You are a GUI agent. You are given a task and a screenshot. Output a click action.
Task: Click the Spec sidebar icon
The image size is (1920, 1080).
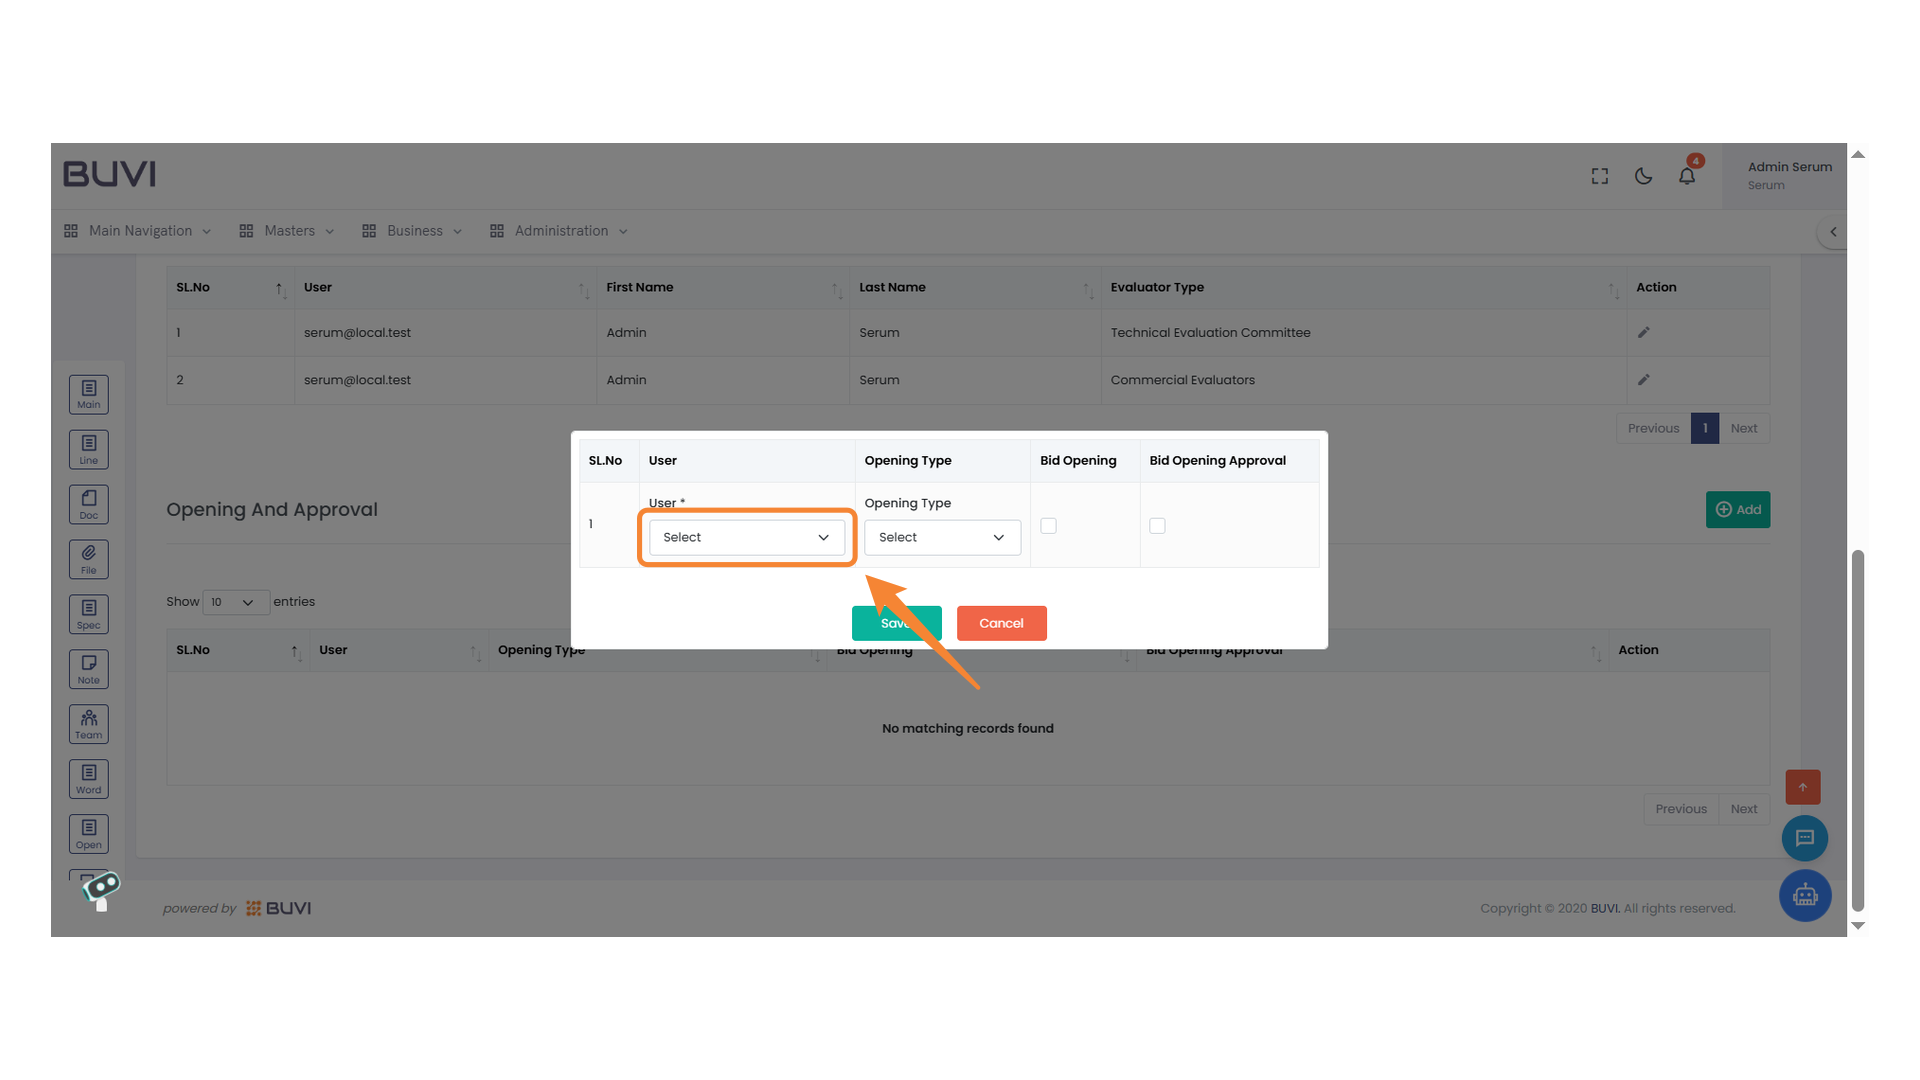pos(88,613)
